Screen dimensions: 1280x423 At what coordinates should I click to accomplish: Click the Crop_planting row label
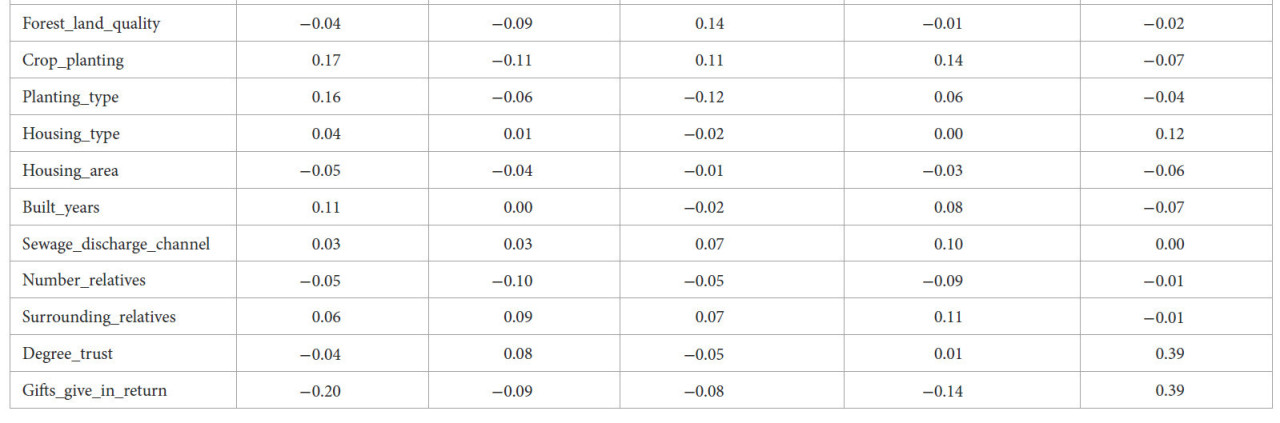pyautogui.click(x=73, y=61)
